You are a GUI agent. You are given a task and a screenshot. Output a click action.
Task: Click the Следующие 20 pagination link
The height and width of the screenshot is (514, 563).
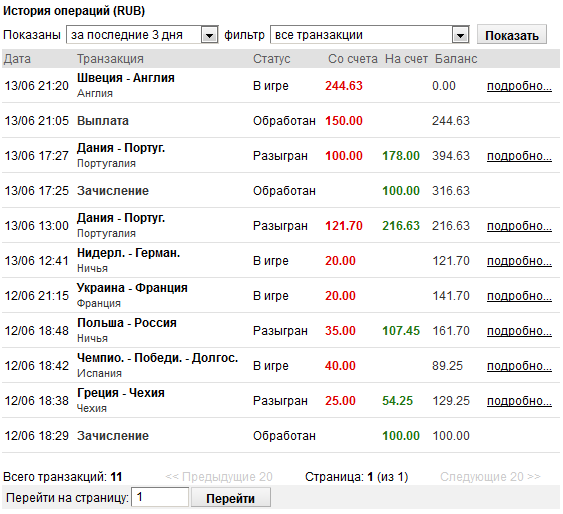490,477
